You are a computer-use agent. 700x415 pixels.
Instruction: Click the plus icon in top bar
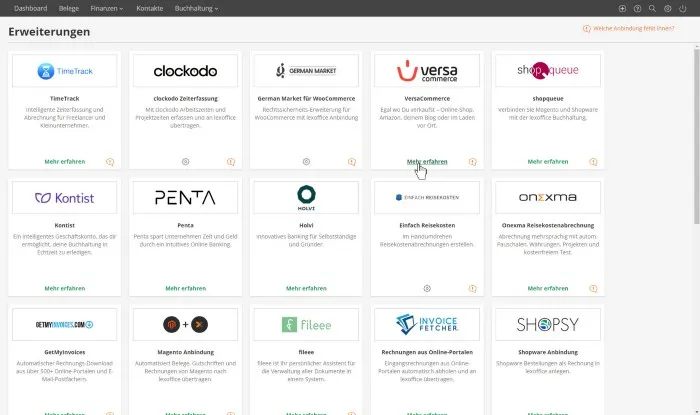pyautogui.click(x=623, y=8)
